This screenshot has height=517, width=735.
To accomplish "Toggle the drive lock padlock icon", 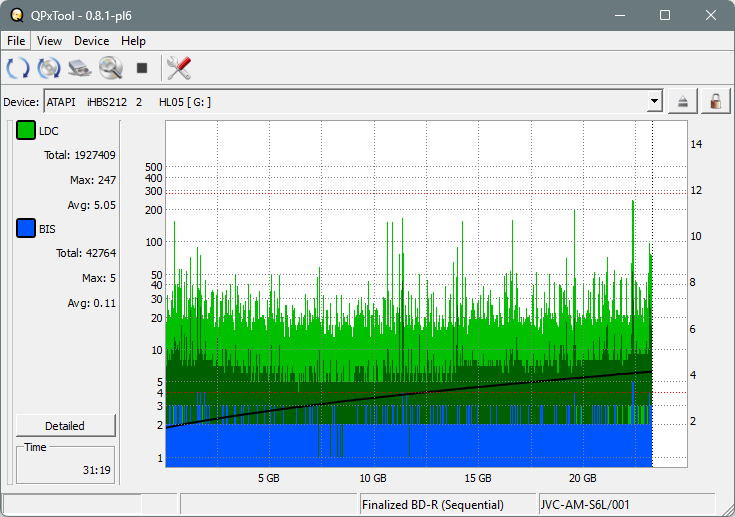I will 715,101.
